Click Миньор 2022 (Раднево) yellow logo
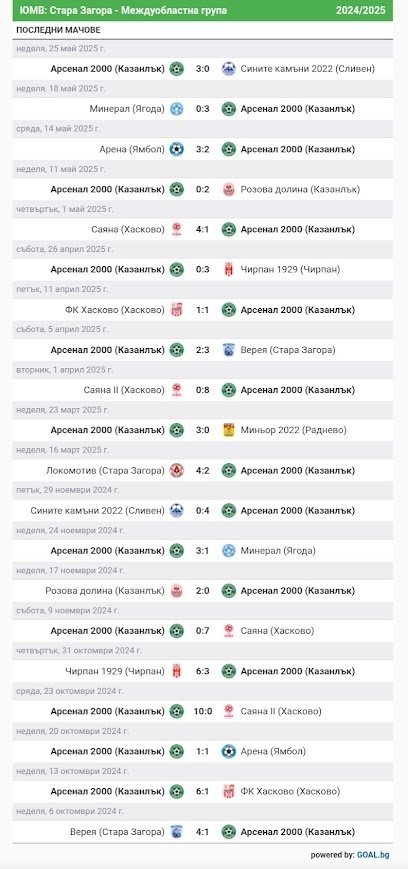This screenshot has height=869, width=408. tap(228, 430)
